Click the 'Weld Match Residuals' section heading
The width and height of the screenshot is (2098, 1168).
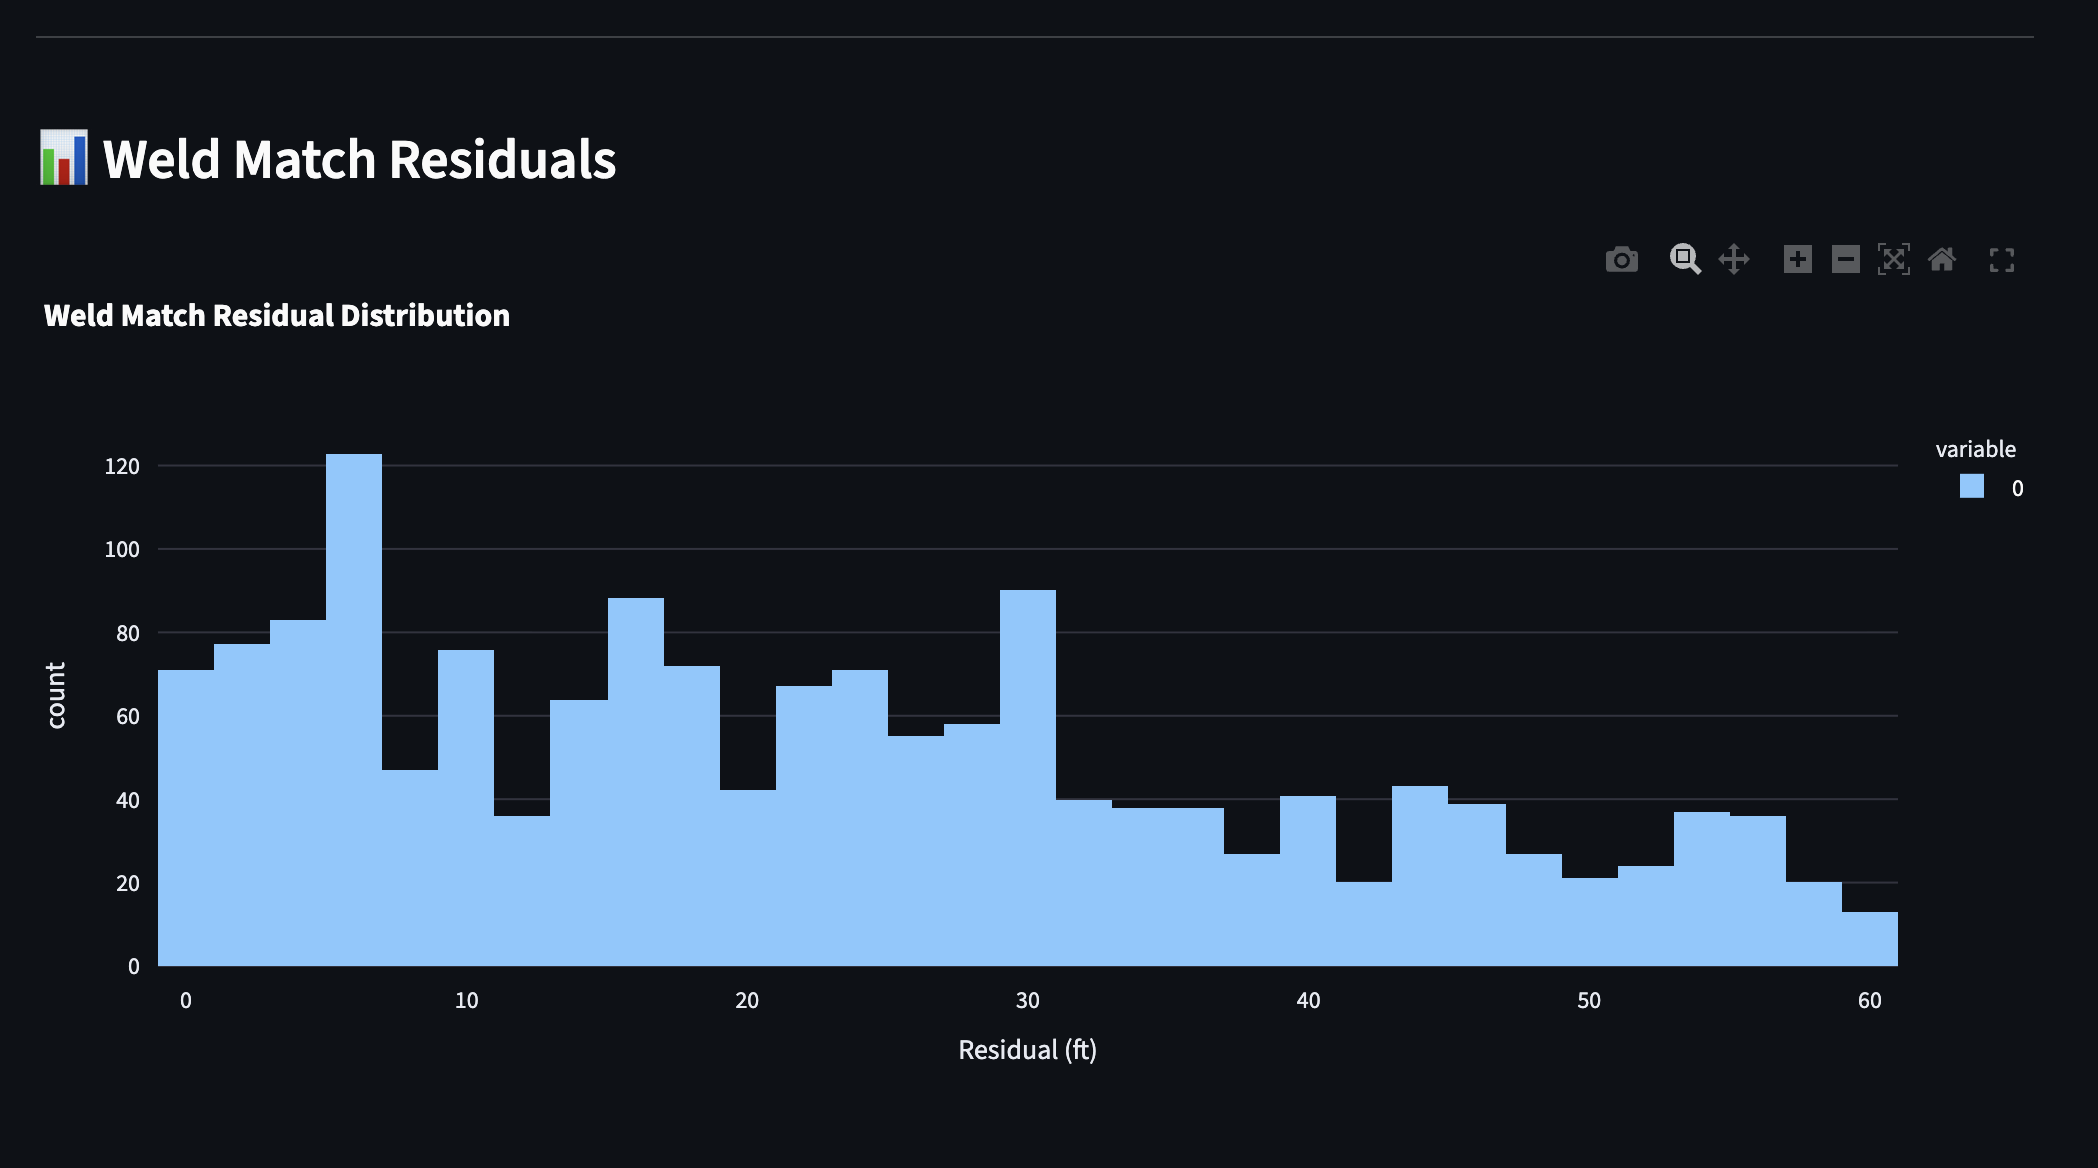click(x=359, y=159)
